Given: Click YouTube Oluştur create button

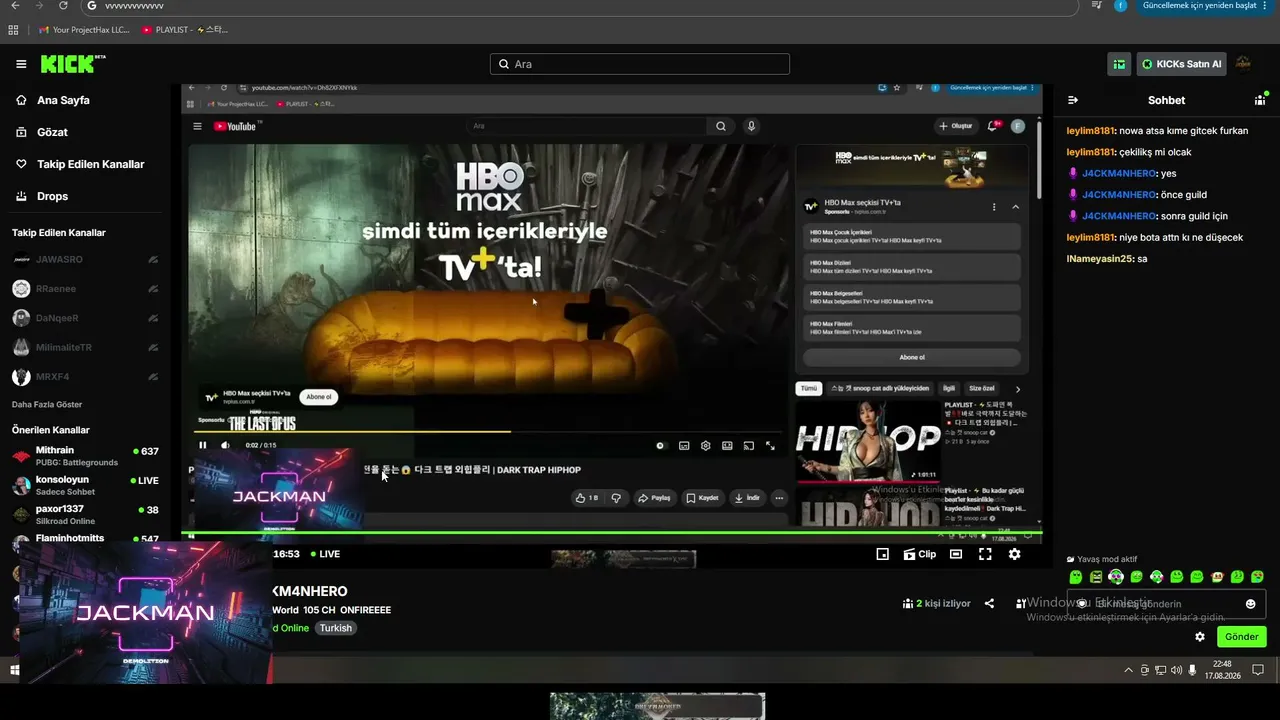Looking at the screenshot, I should click(956, 126).
